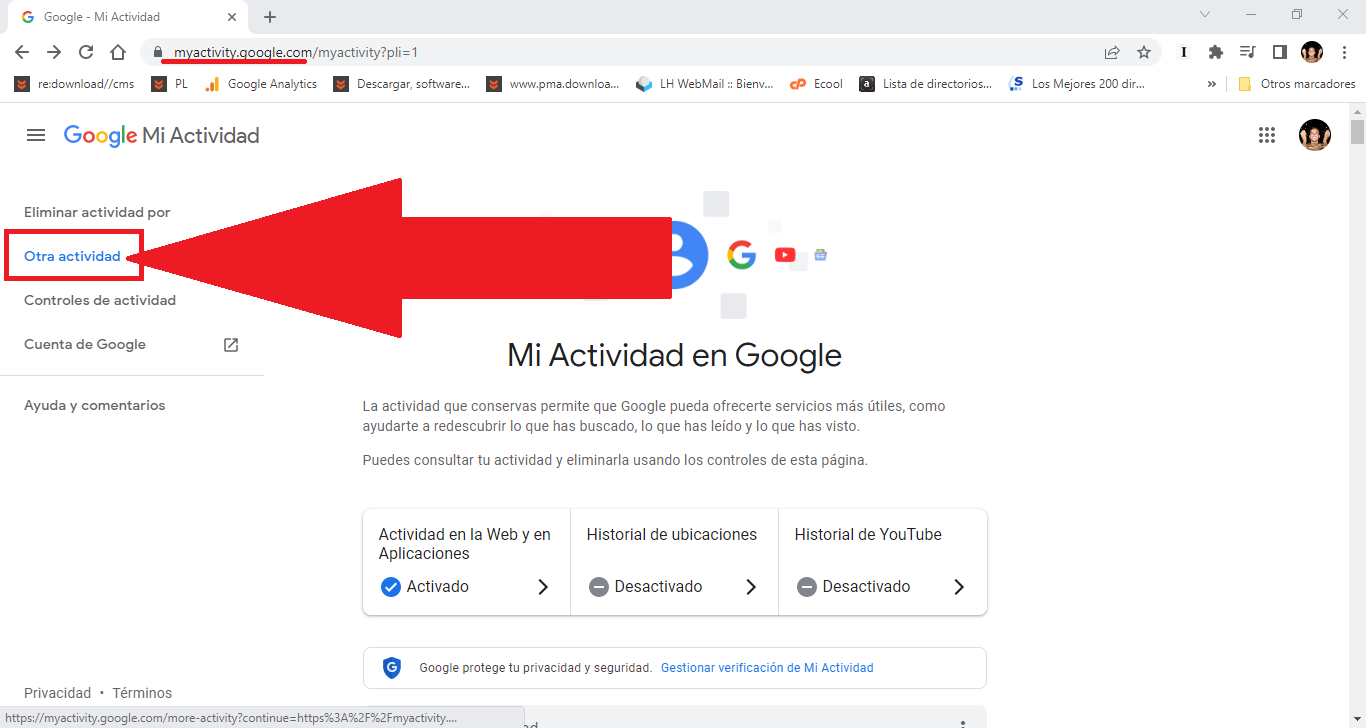Select Otra actividad in the sidebar
This screenshot has width=1366, height=728.
coord(72,257)
